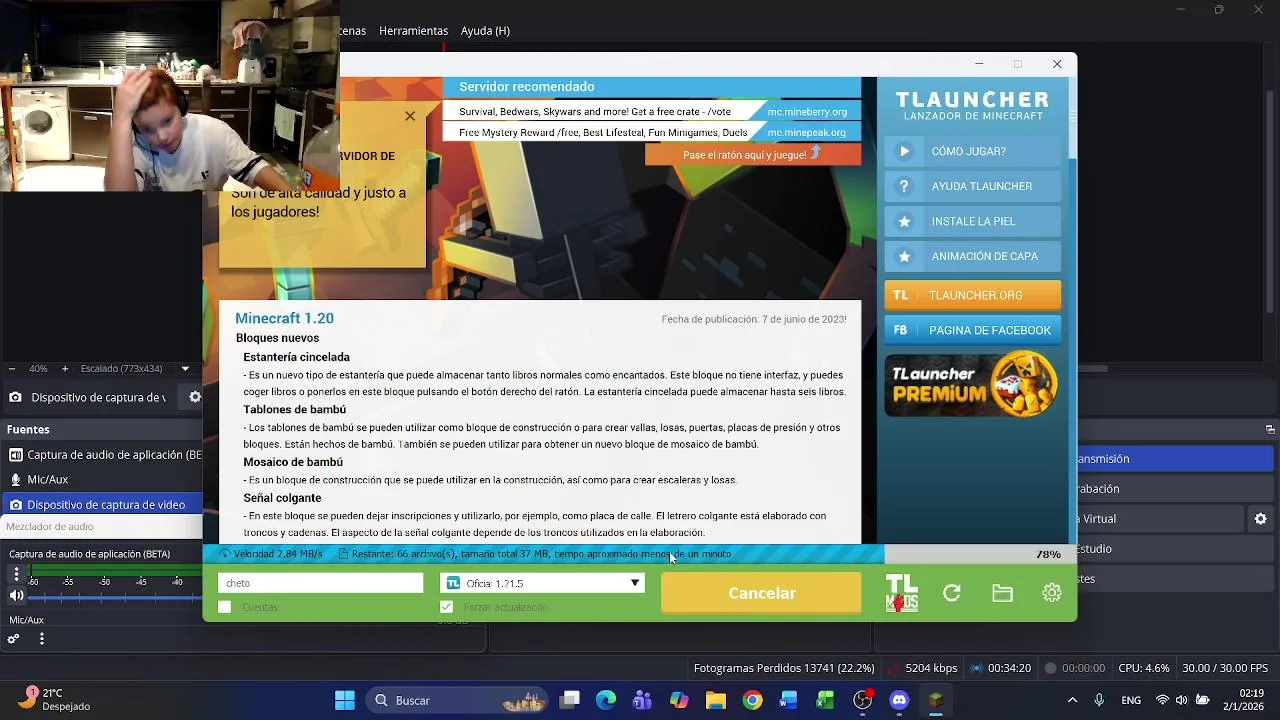
Task: Open three-dot menu of application audio capture
Action: 16,574
